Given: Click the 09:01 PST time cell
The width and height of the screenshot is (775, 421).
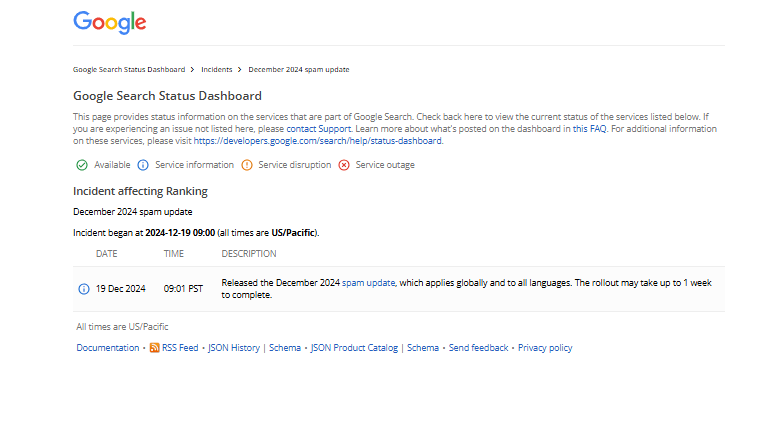Looking at the screenshot, I should pos(183,289).
